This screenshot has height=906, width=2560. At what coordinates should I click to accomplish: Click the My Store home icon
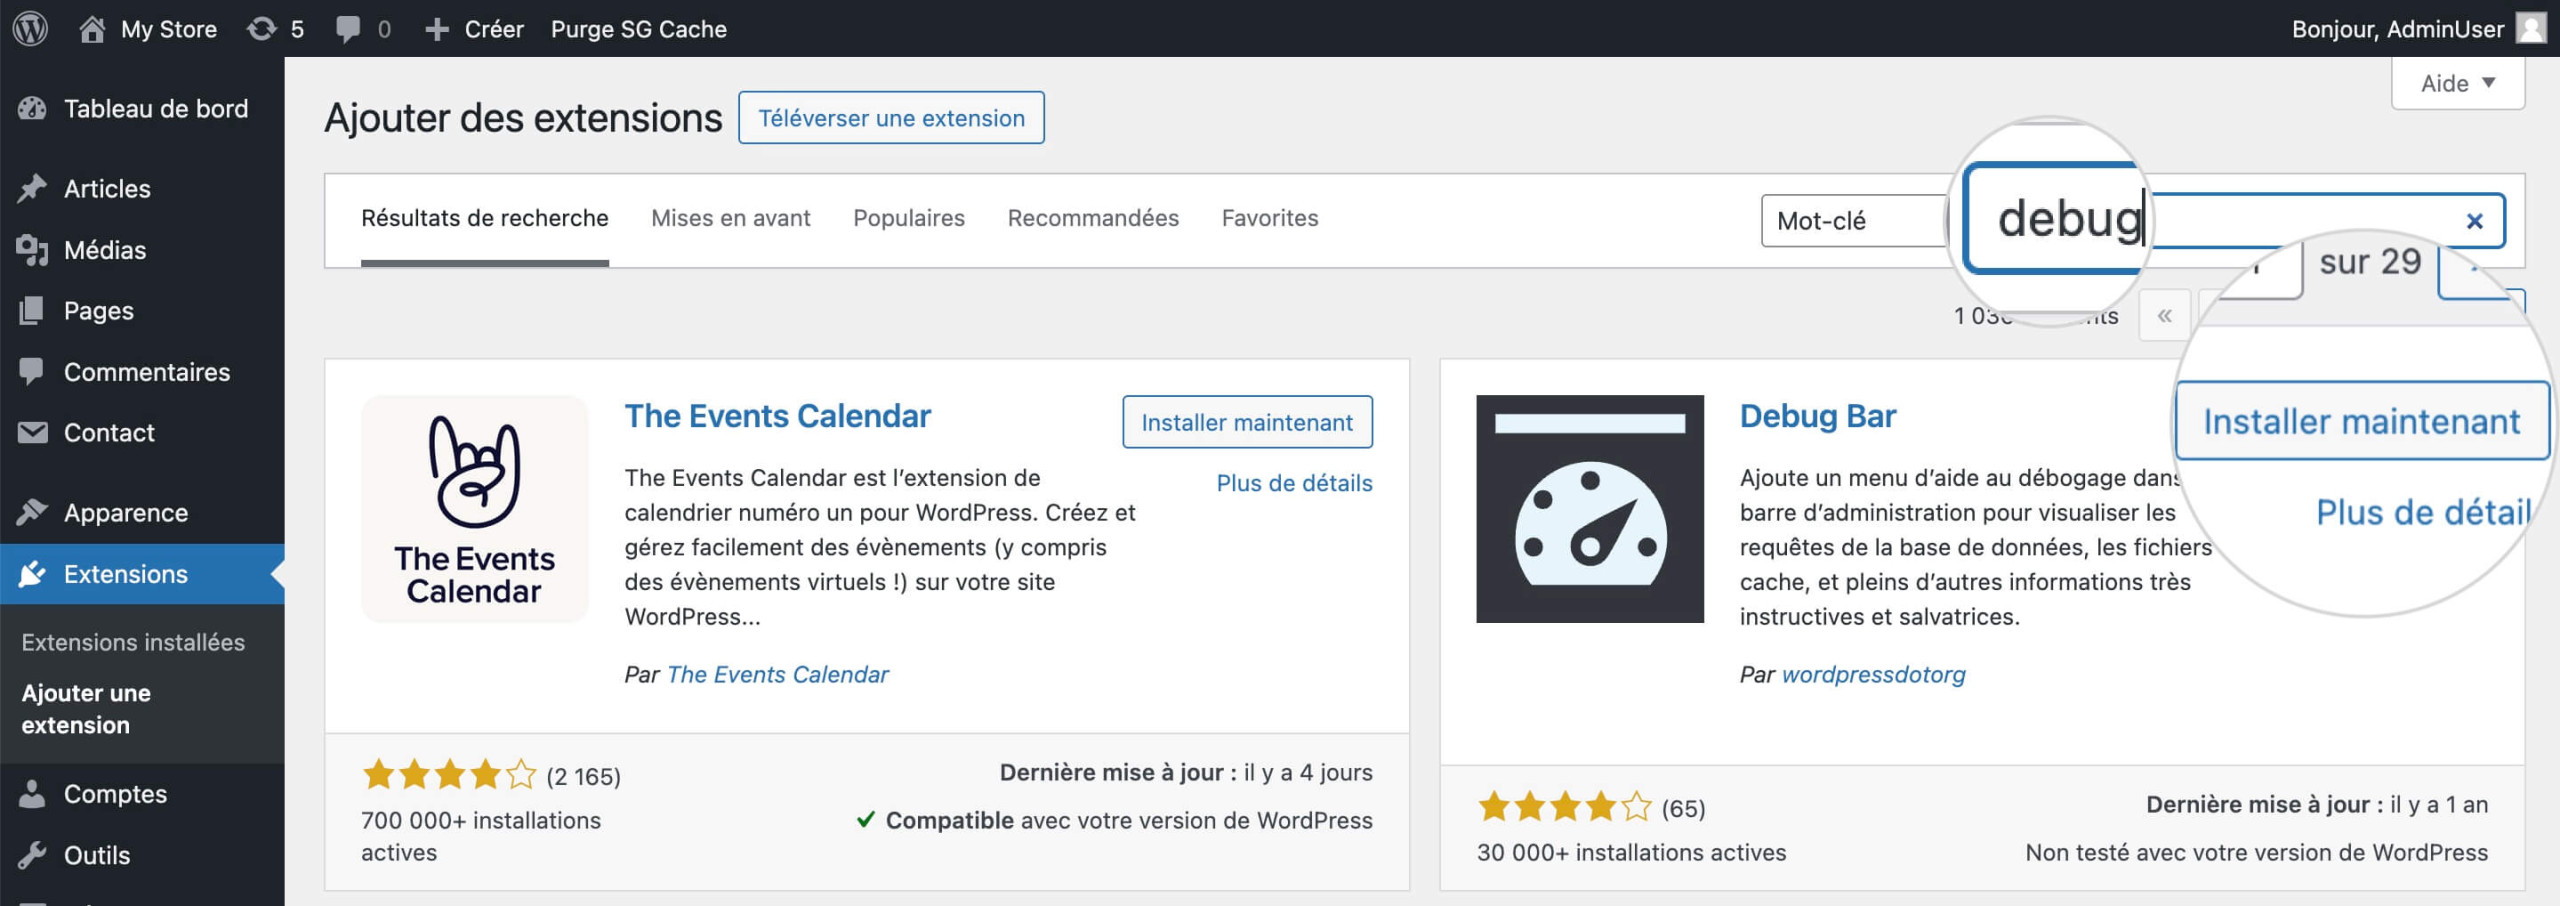[x=92, y=28]
